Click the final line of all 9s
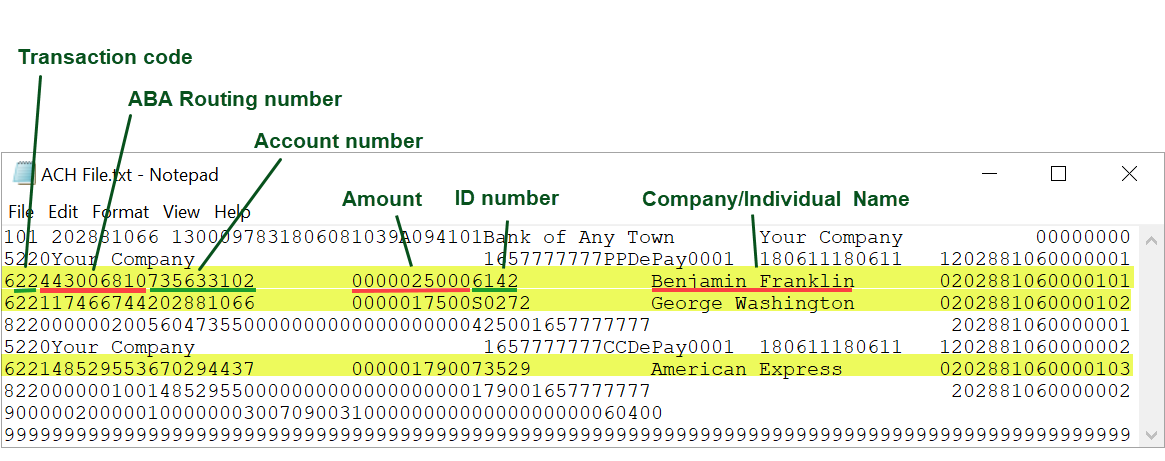The height and width of the screenshot is (461, 1165). click(568, 434)
